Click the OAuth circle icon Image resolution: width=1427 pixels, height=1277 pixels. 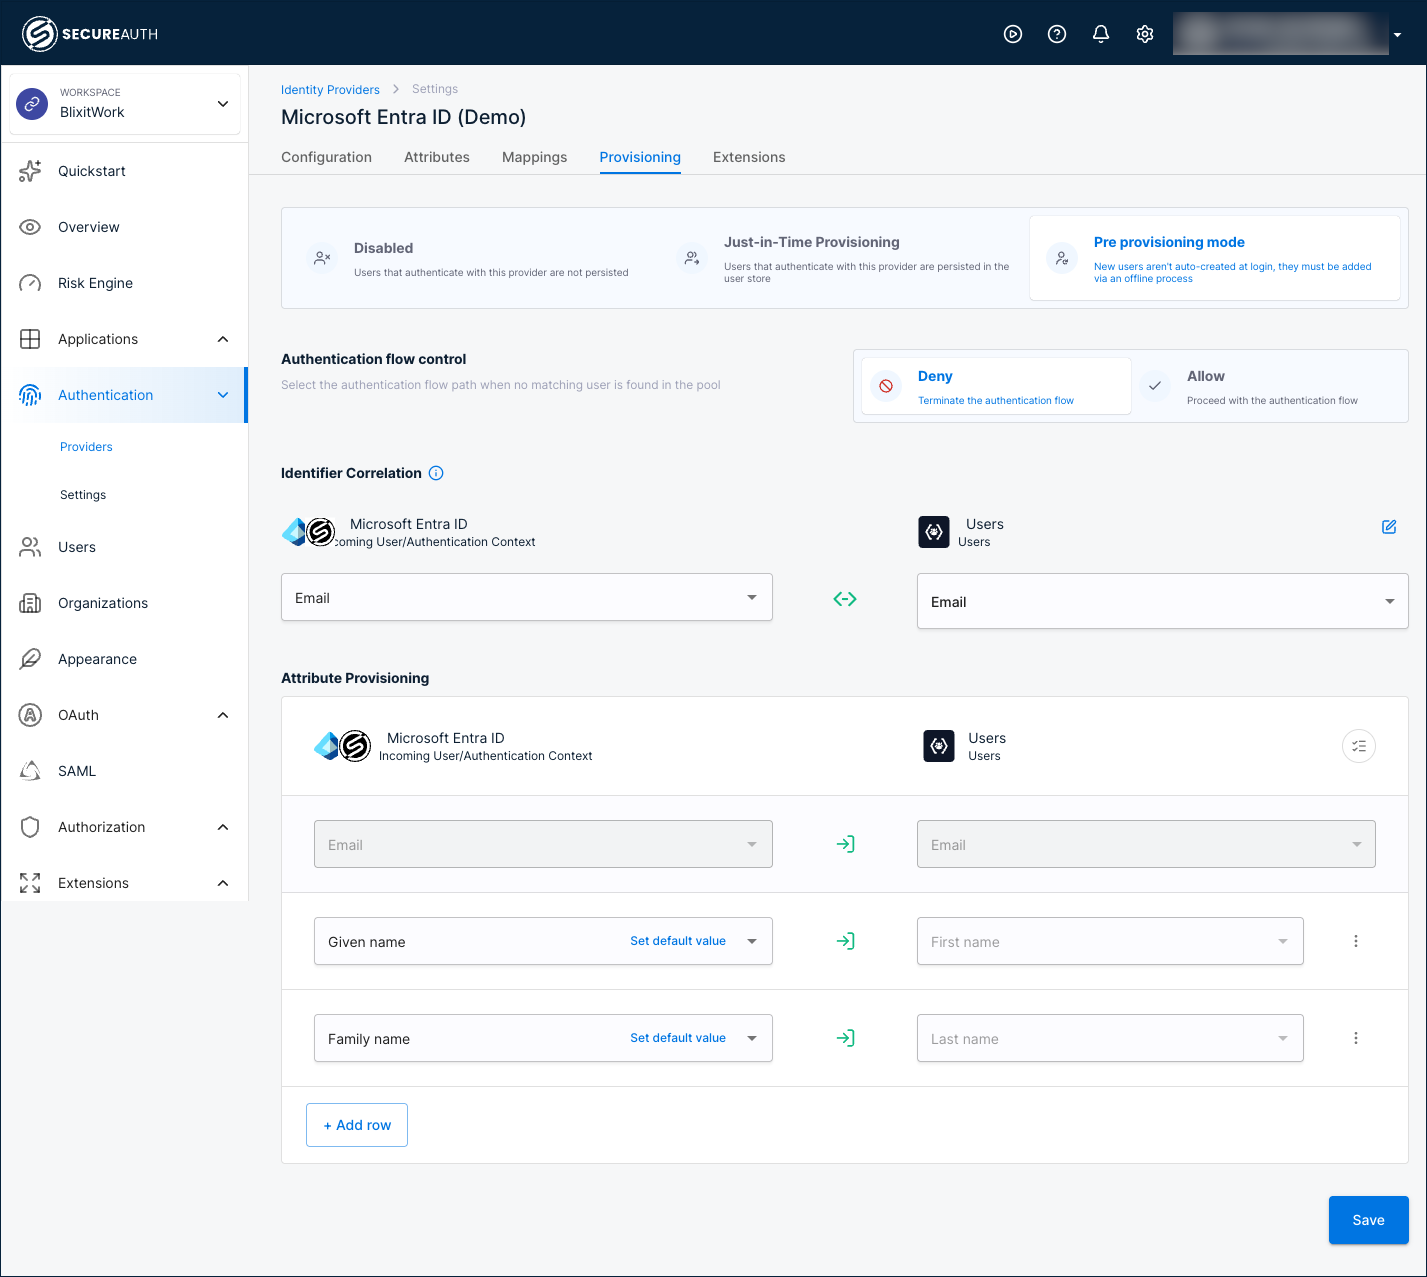coord(30,715)
